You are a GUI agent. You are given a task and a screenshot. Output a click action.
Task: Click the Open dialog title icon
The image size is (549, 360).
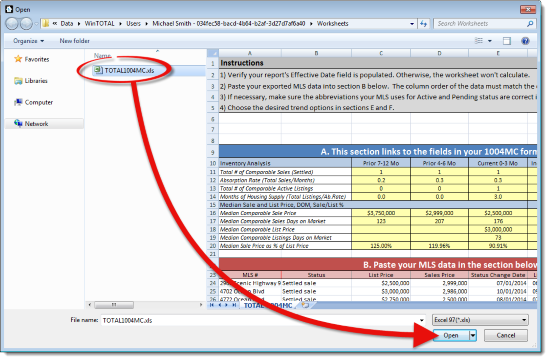[x=9, y=9]
